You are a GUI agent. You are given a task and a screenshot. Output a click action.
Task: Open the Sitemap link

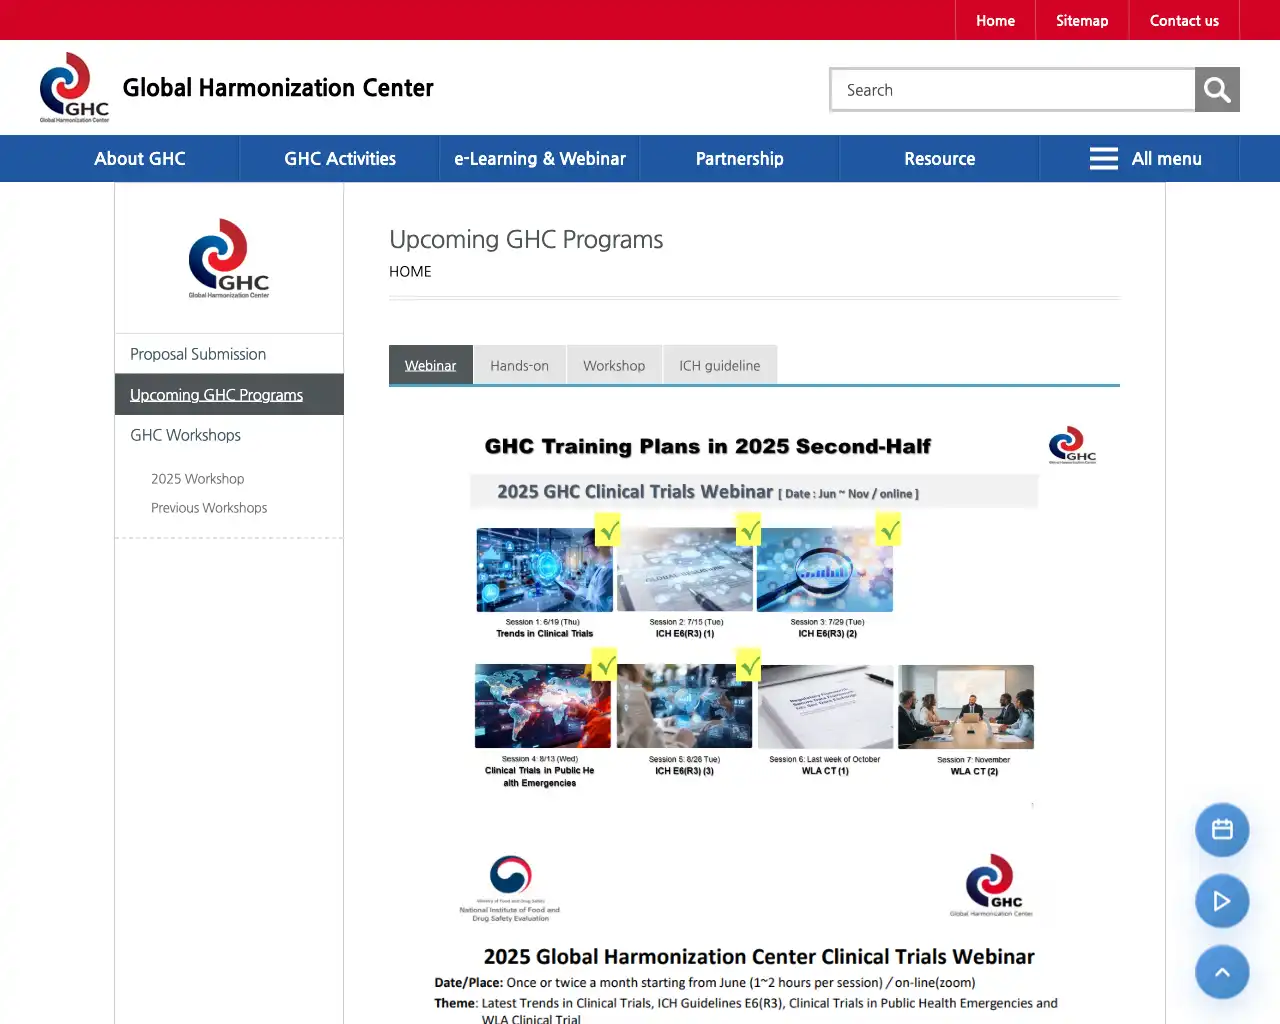[x=1082, y=20]
